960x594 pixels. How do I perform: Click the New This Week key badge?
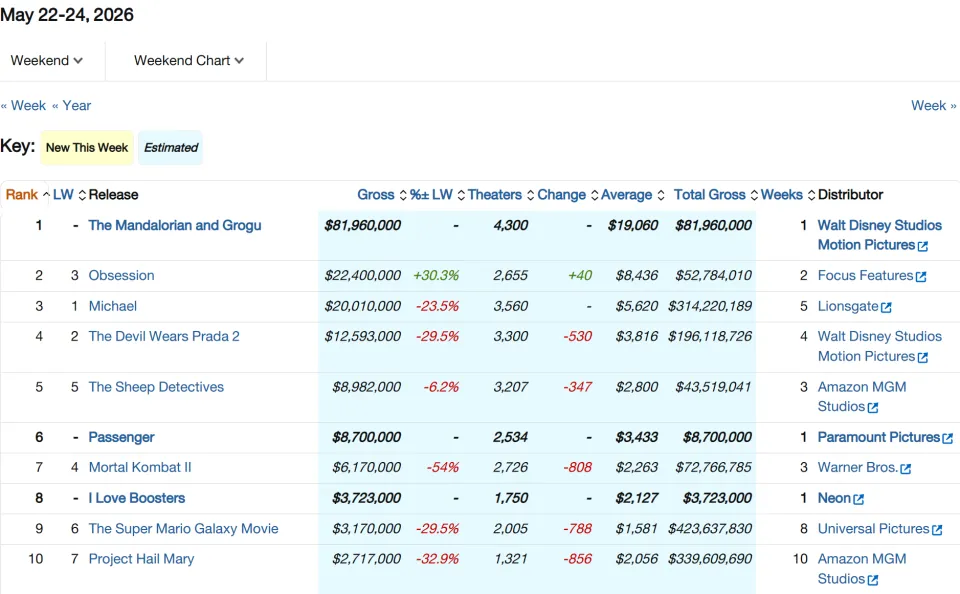(x=87, y=148)
